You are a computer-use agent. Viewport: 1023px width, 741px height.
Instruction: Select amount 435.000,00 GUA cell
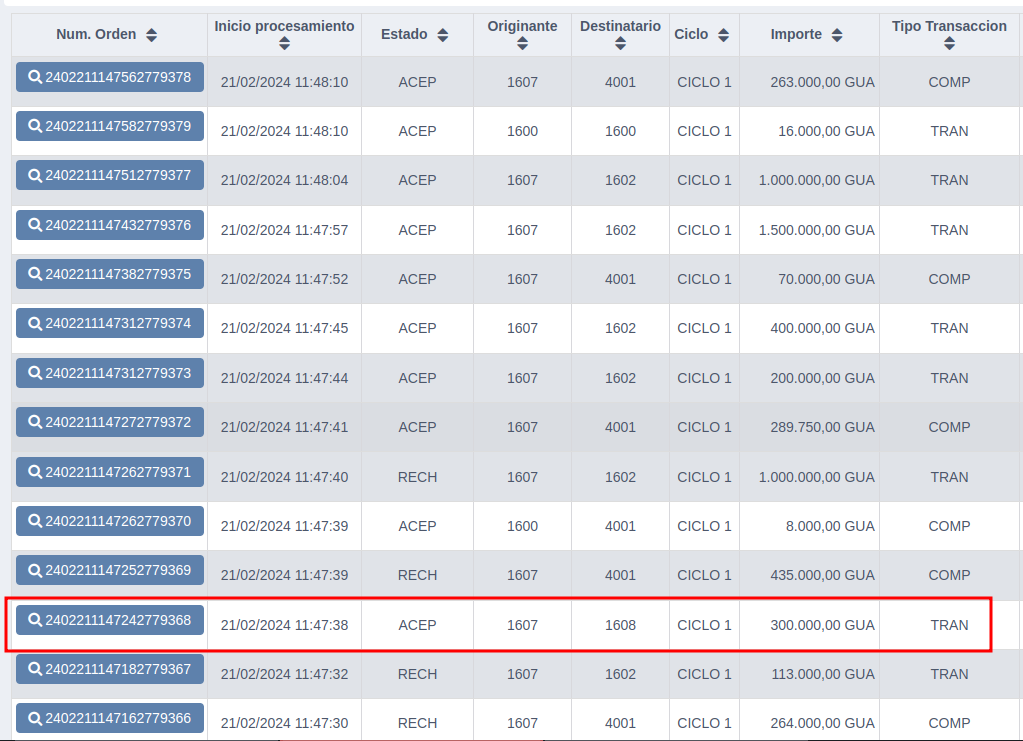pos(809,575)
